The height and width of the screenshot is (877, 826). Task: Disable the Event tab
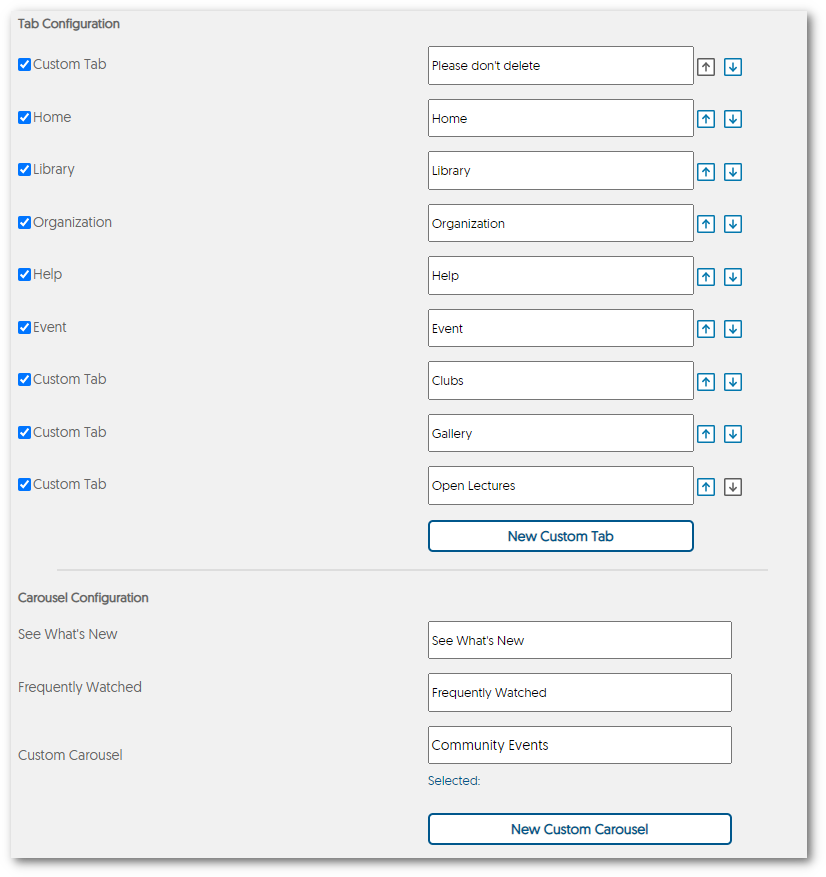coord(24,327)
